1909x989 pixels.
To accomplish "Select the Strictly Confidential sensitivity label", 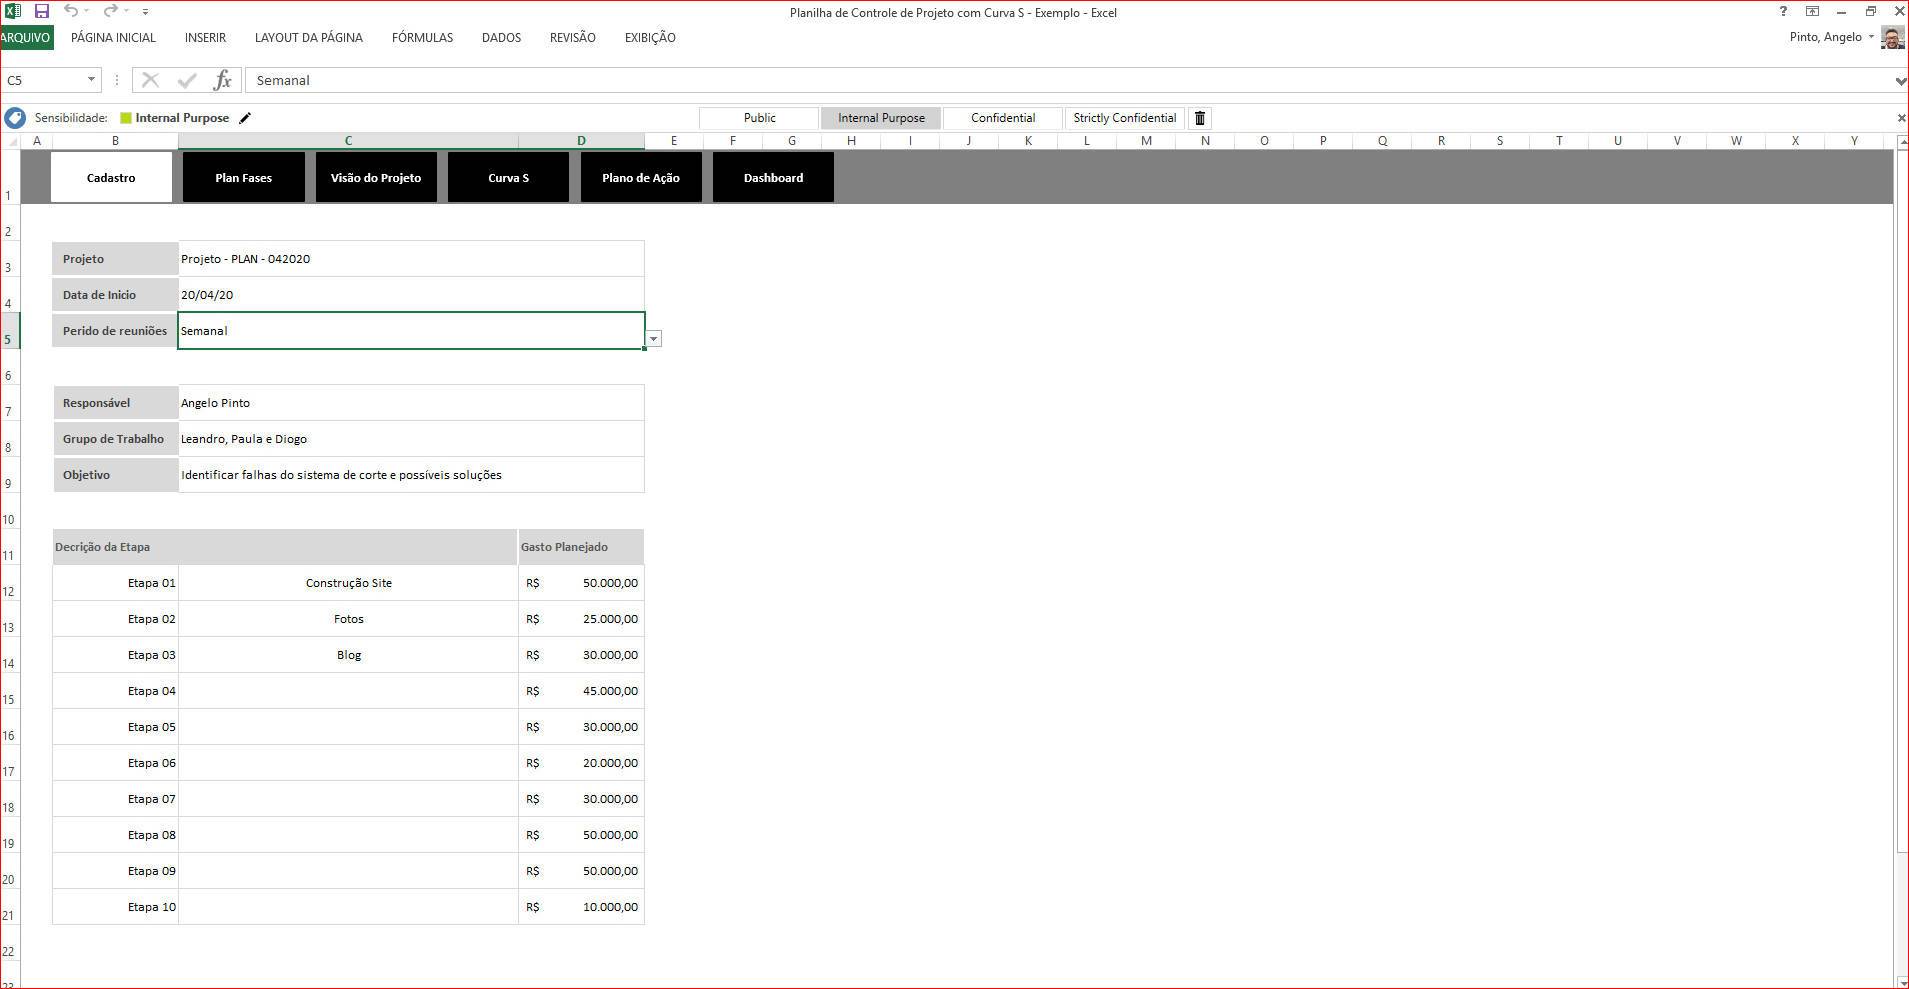I will click(1124, 118).
